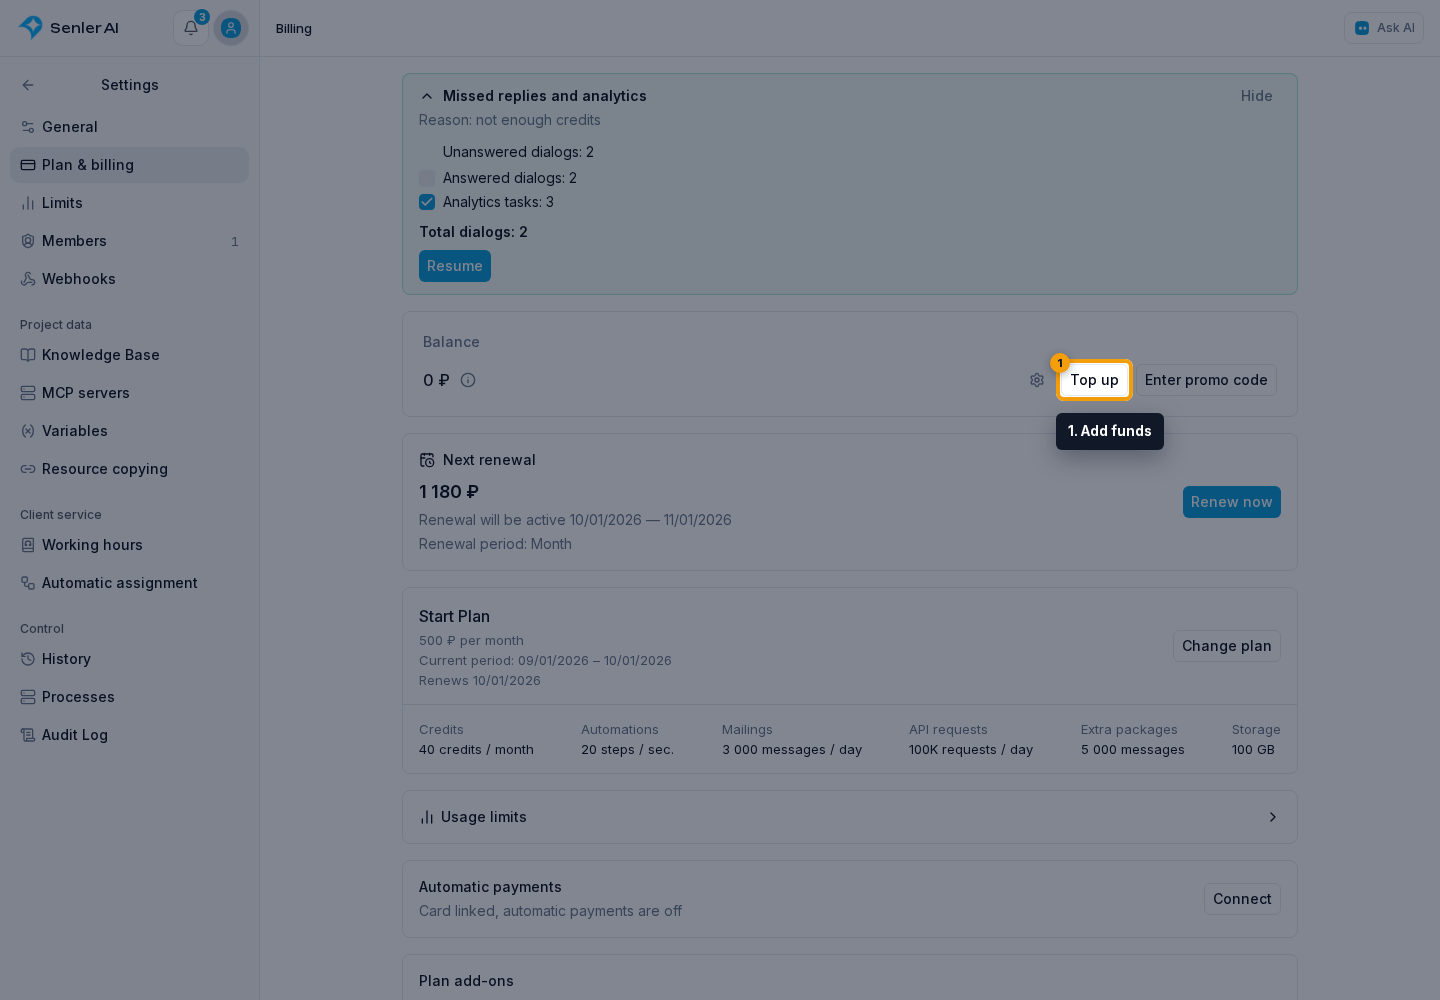
Task: Click the Senler AI logo
Action: [x=68, y=28]
